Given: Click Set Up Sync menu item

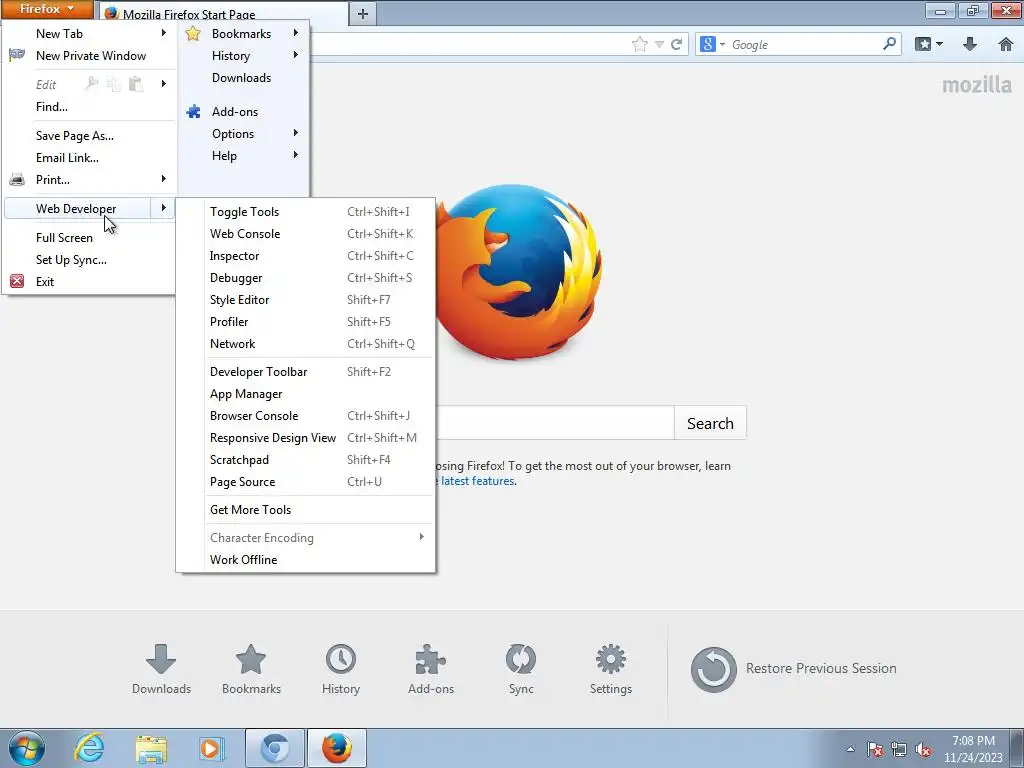Looking at the screenshot, I should [x=90, y=260].
